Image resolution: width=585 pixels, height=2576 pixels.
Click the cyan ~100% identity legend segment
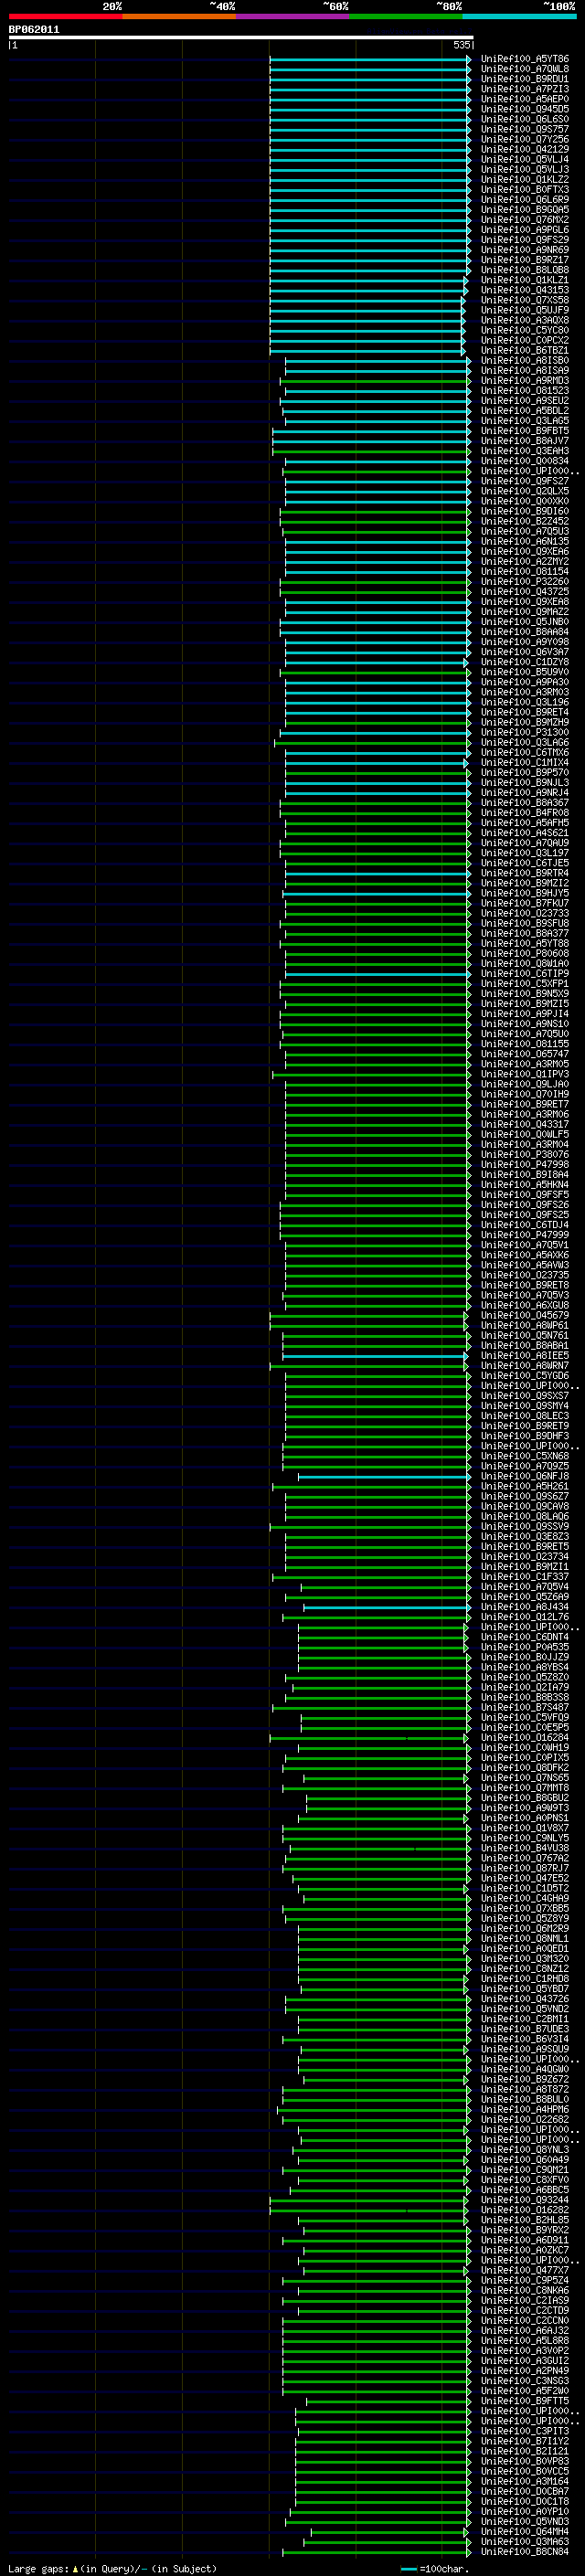(x=520, y=16)
